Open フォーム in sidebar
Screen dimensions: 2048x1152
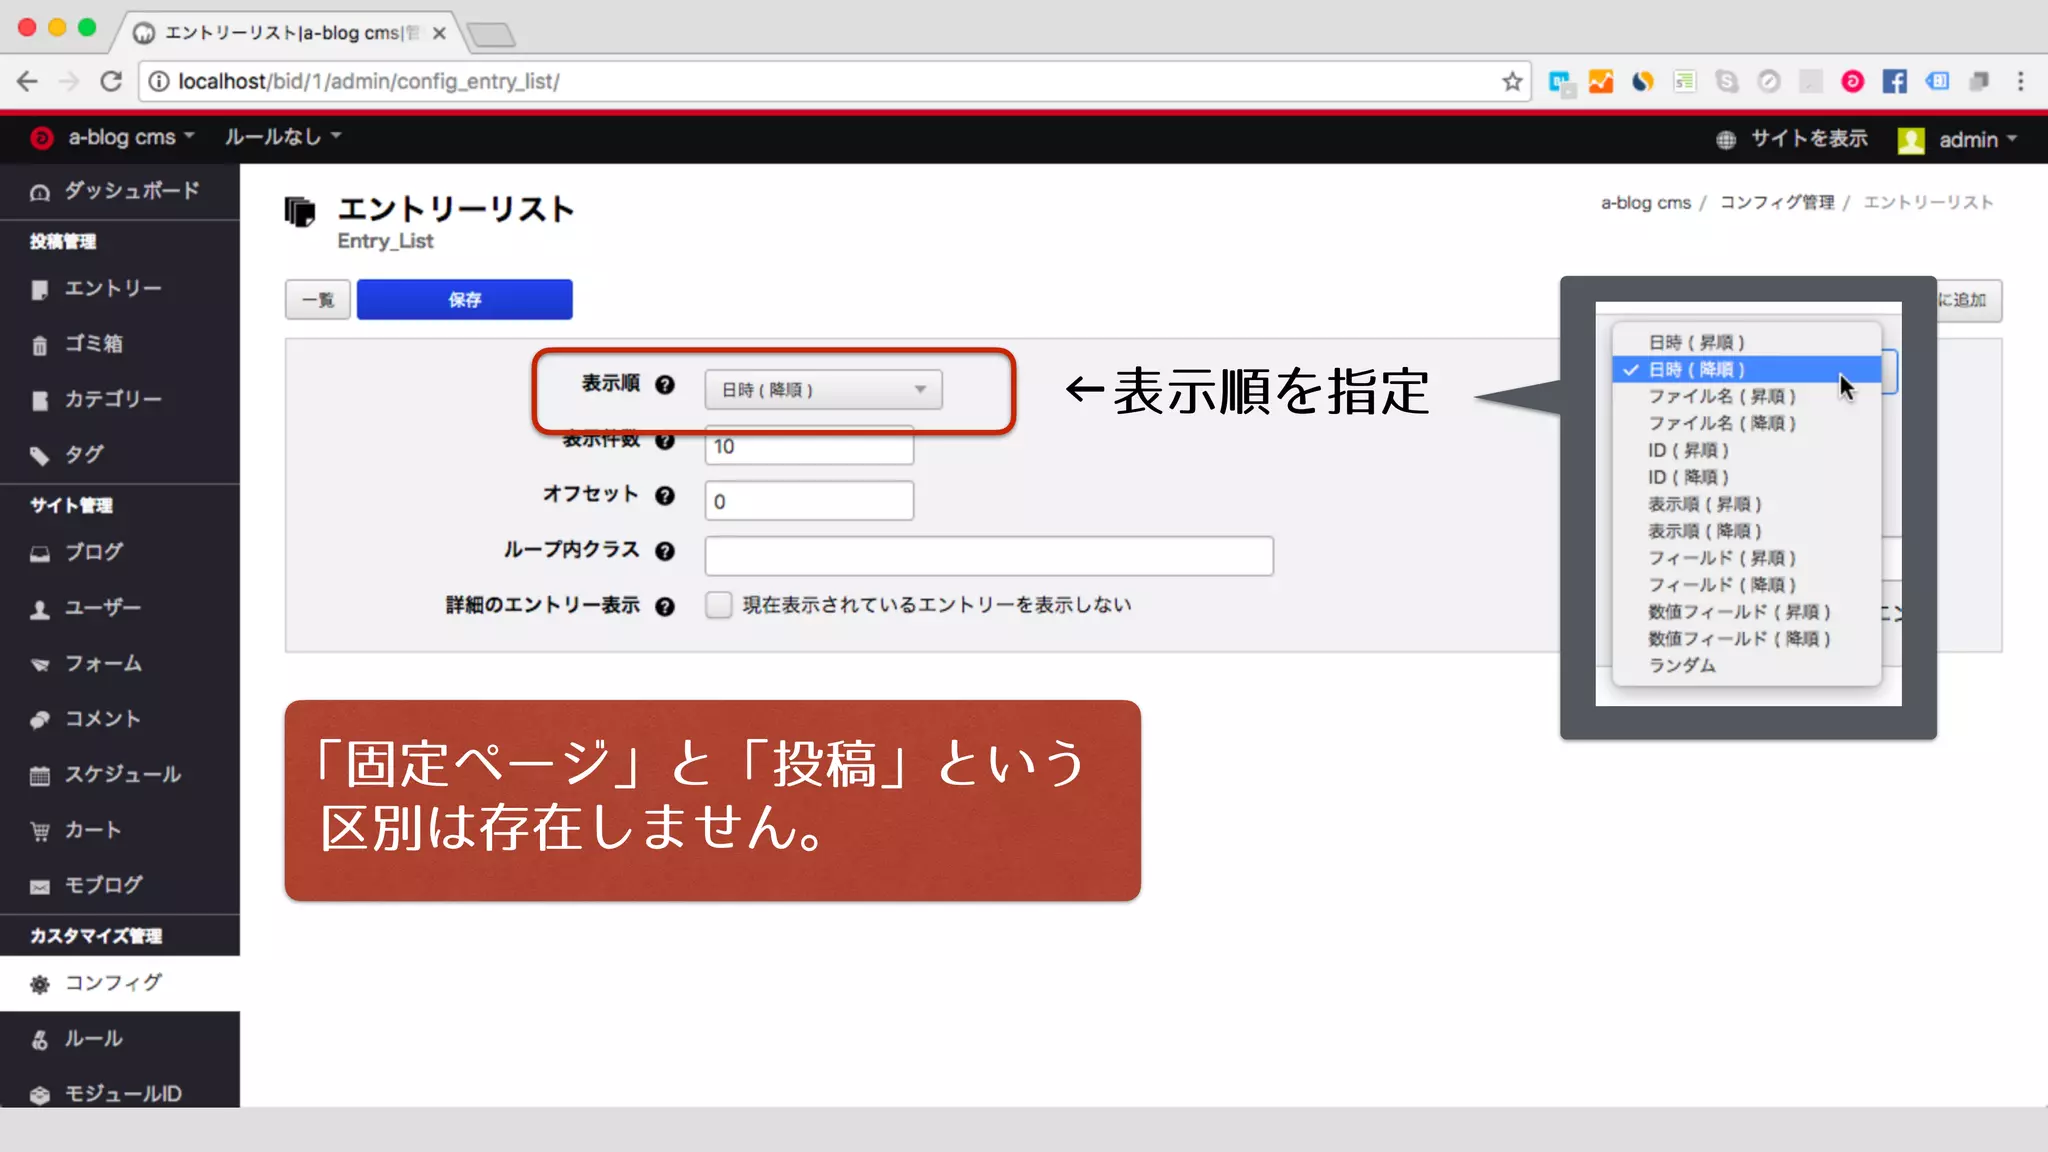point(120,663)
